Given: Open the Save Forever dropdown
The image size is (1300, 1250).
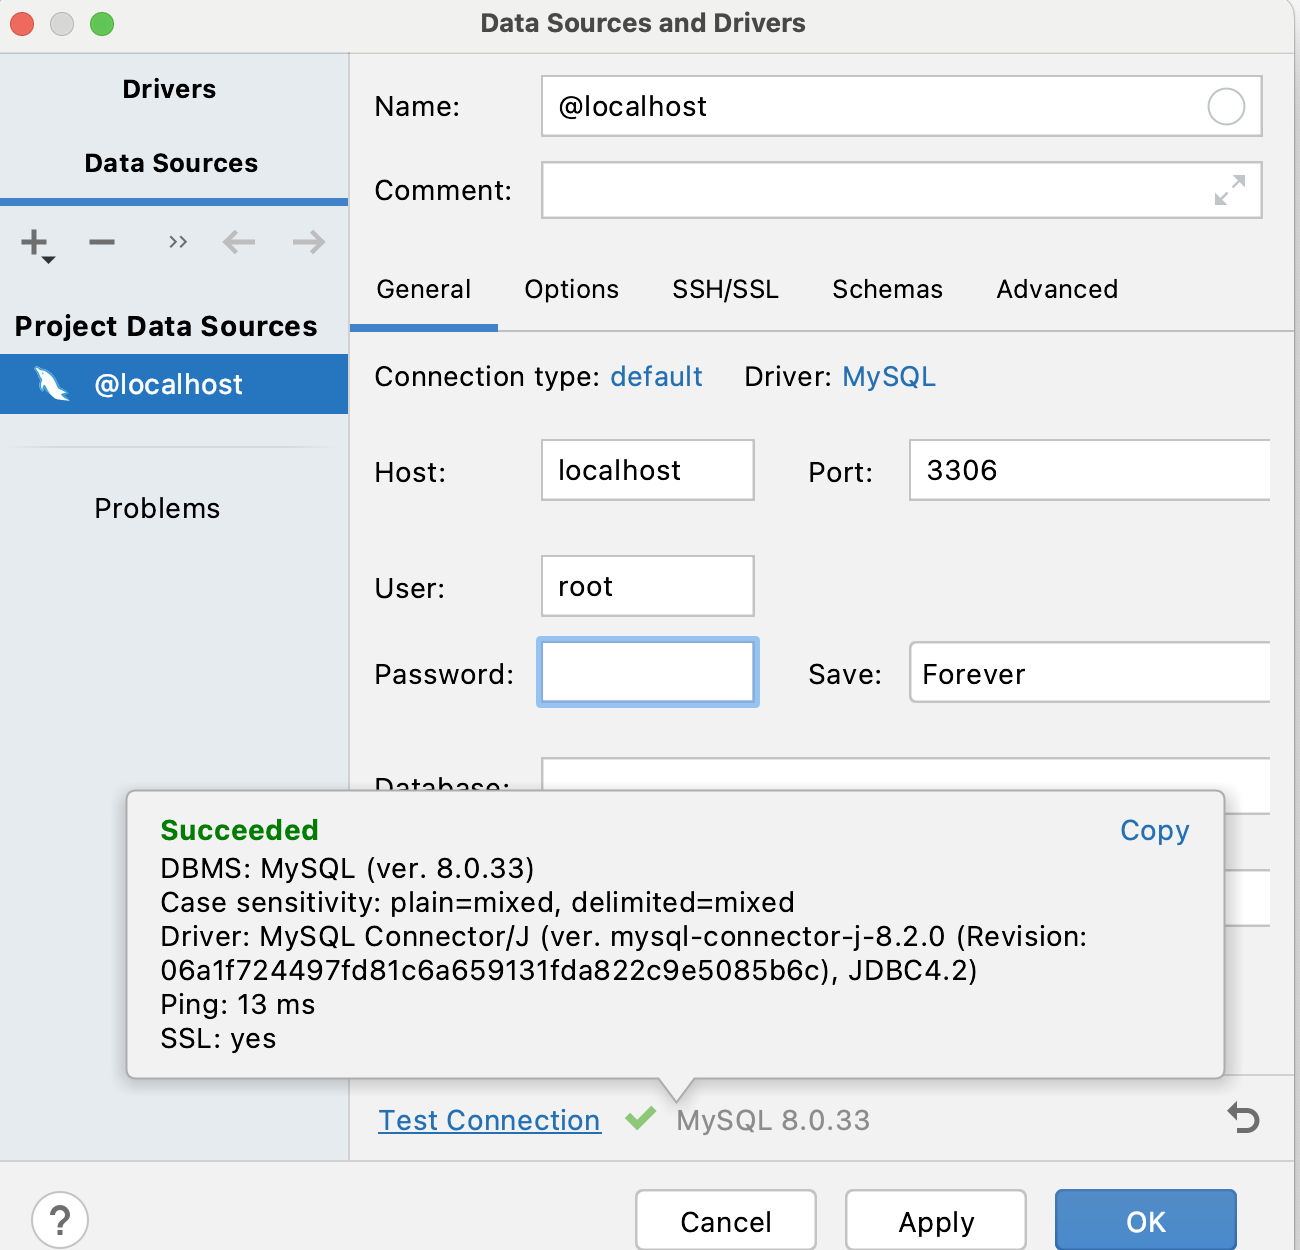Looking at the screenshot, I should (1088, 673).
